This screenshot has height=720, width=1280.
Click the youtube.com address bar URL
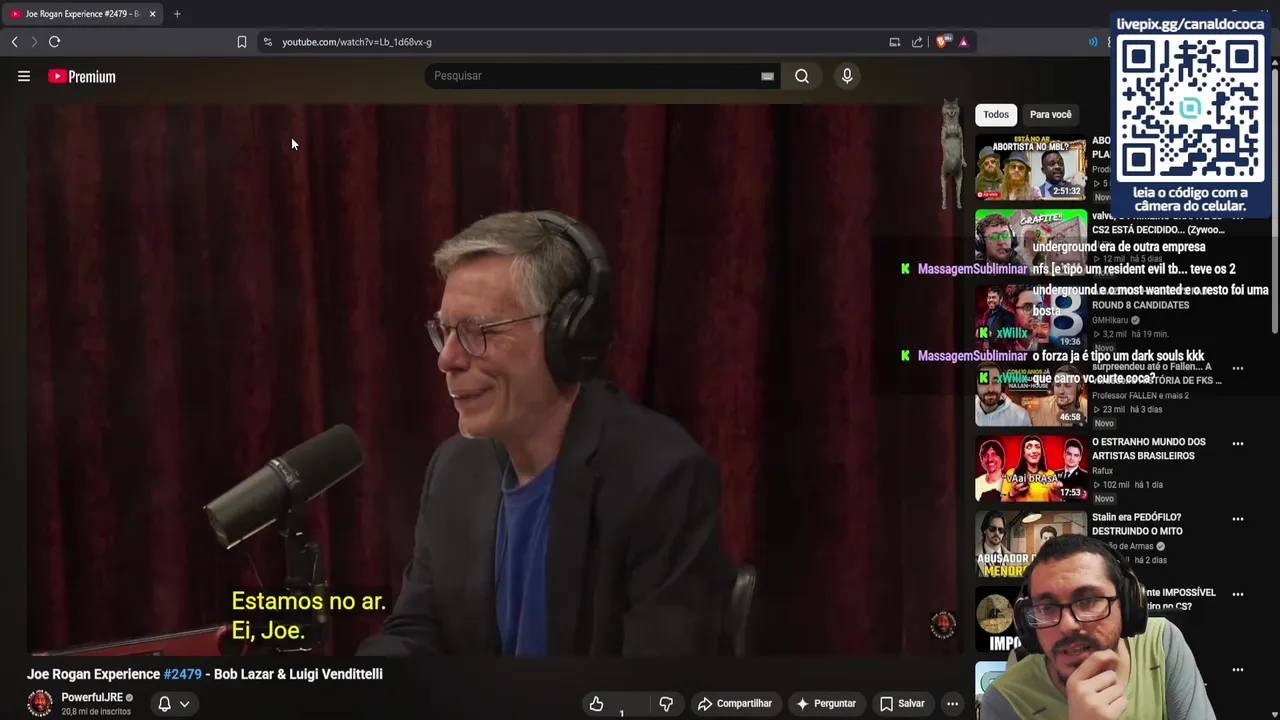357,42
